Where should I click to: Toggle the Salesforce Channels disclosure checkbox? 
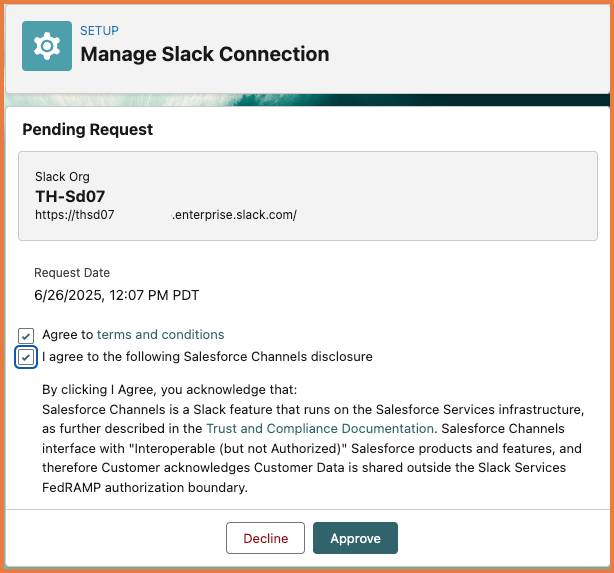coord(27,357)
